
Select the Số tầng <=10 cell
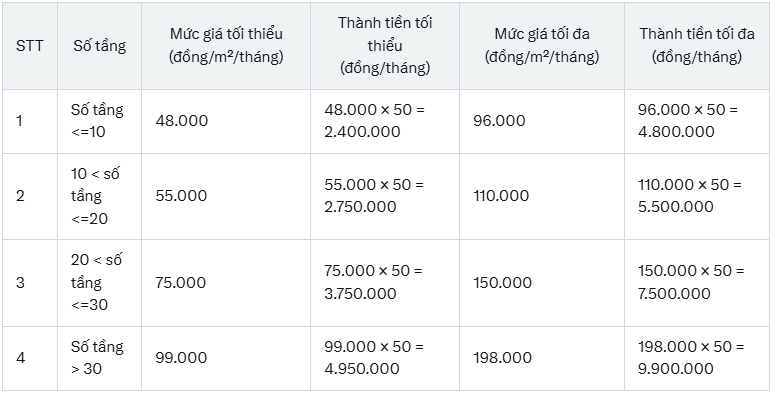point(99,121)
